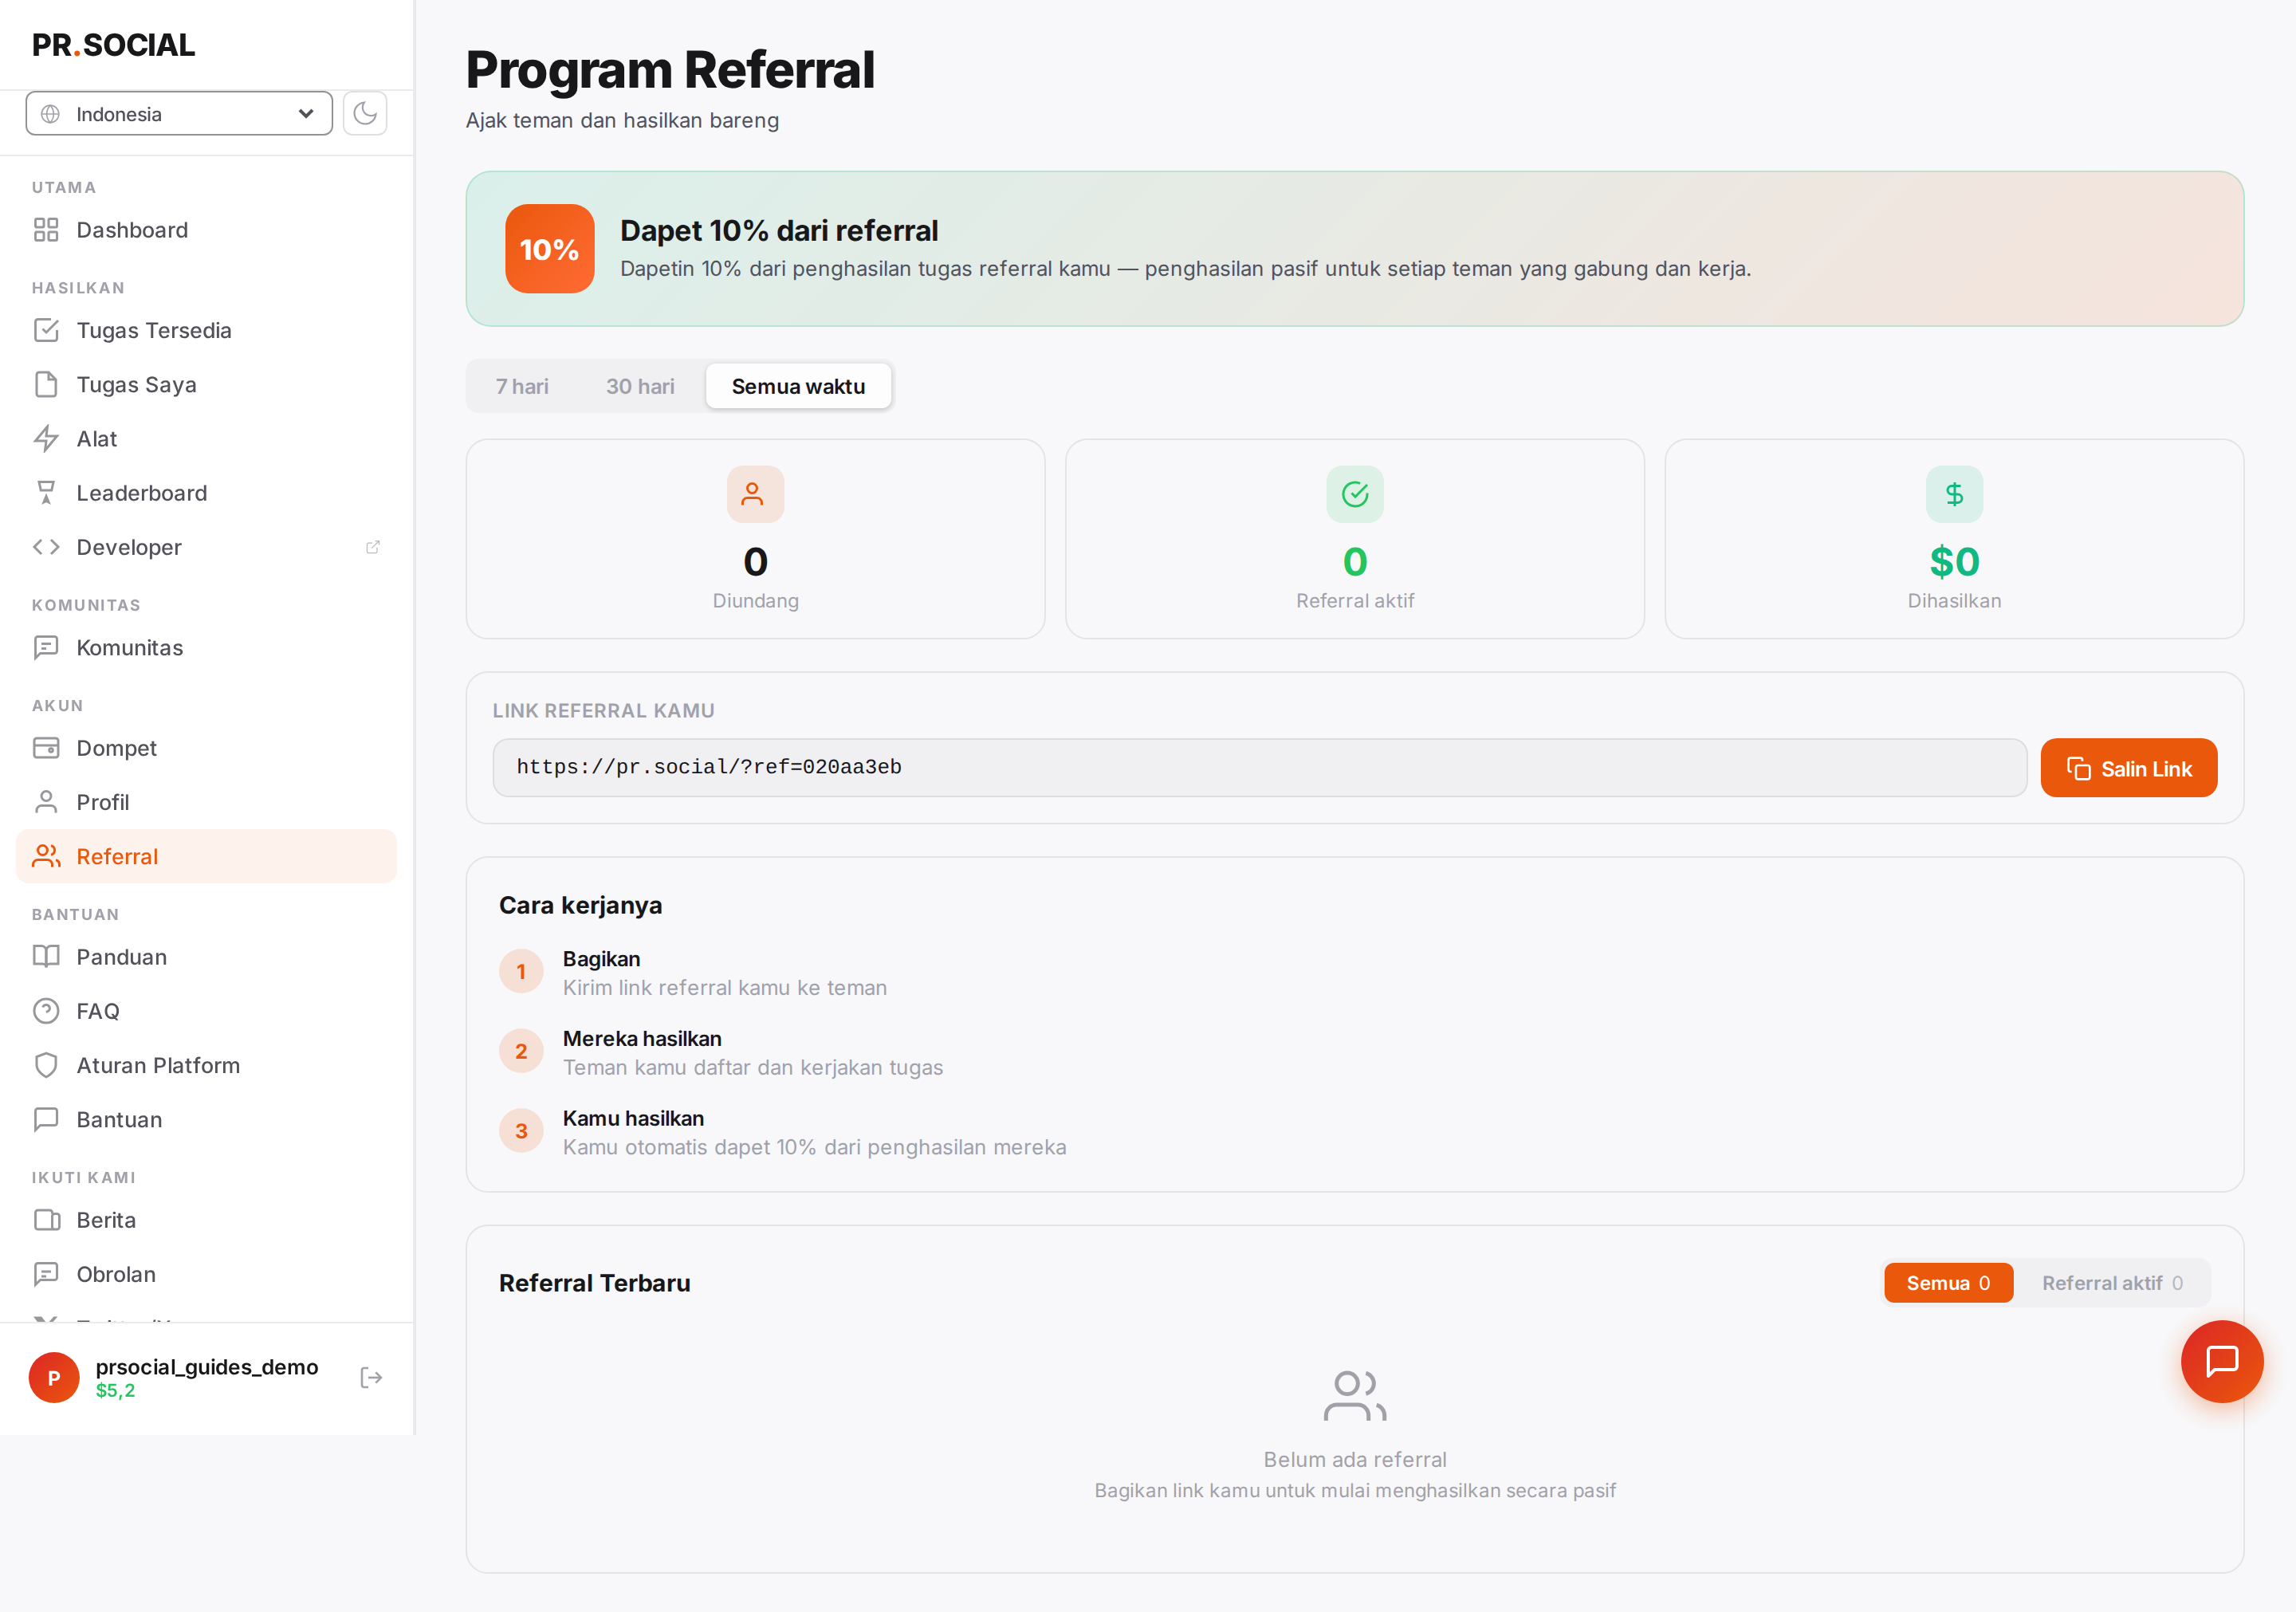The width and height of the screenshot is (2296, 1612).
Task: Click the Tugas Saya file icon
Action: [46, 384]
